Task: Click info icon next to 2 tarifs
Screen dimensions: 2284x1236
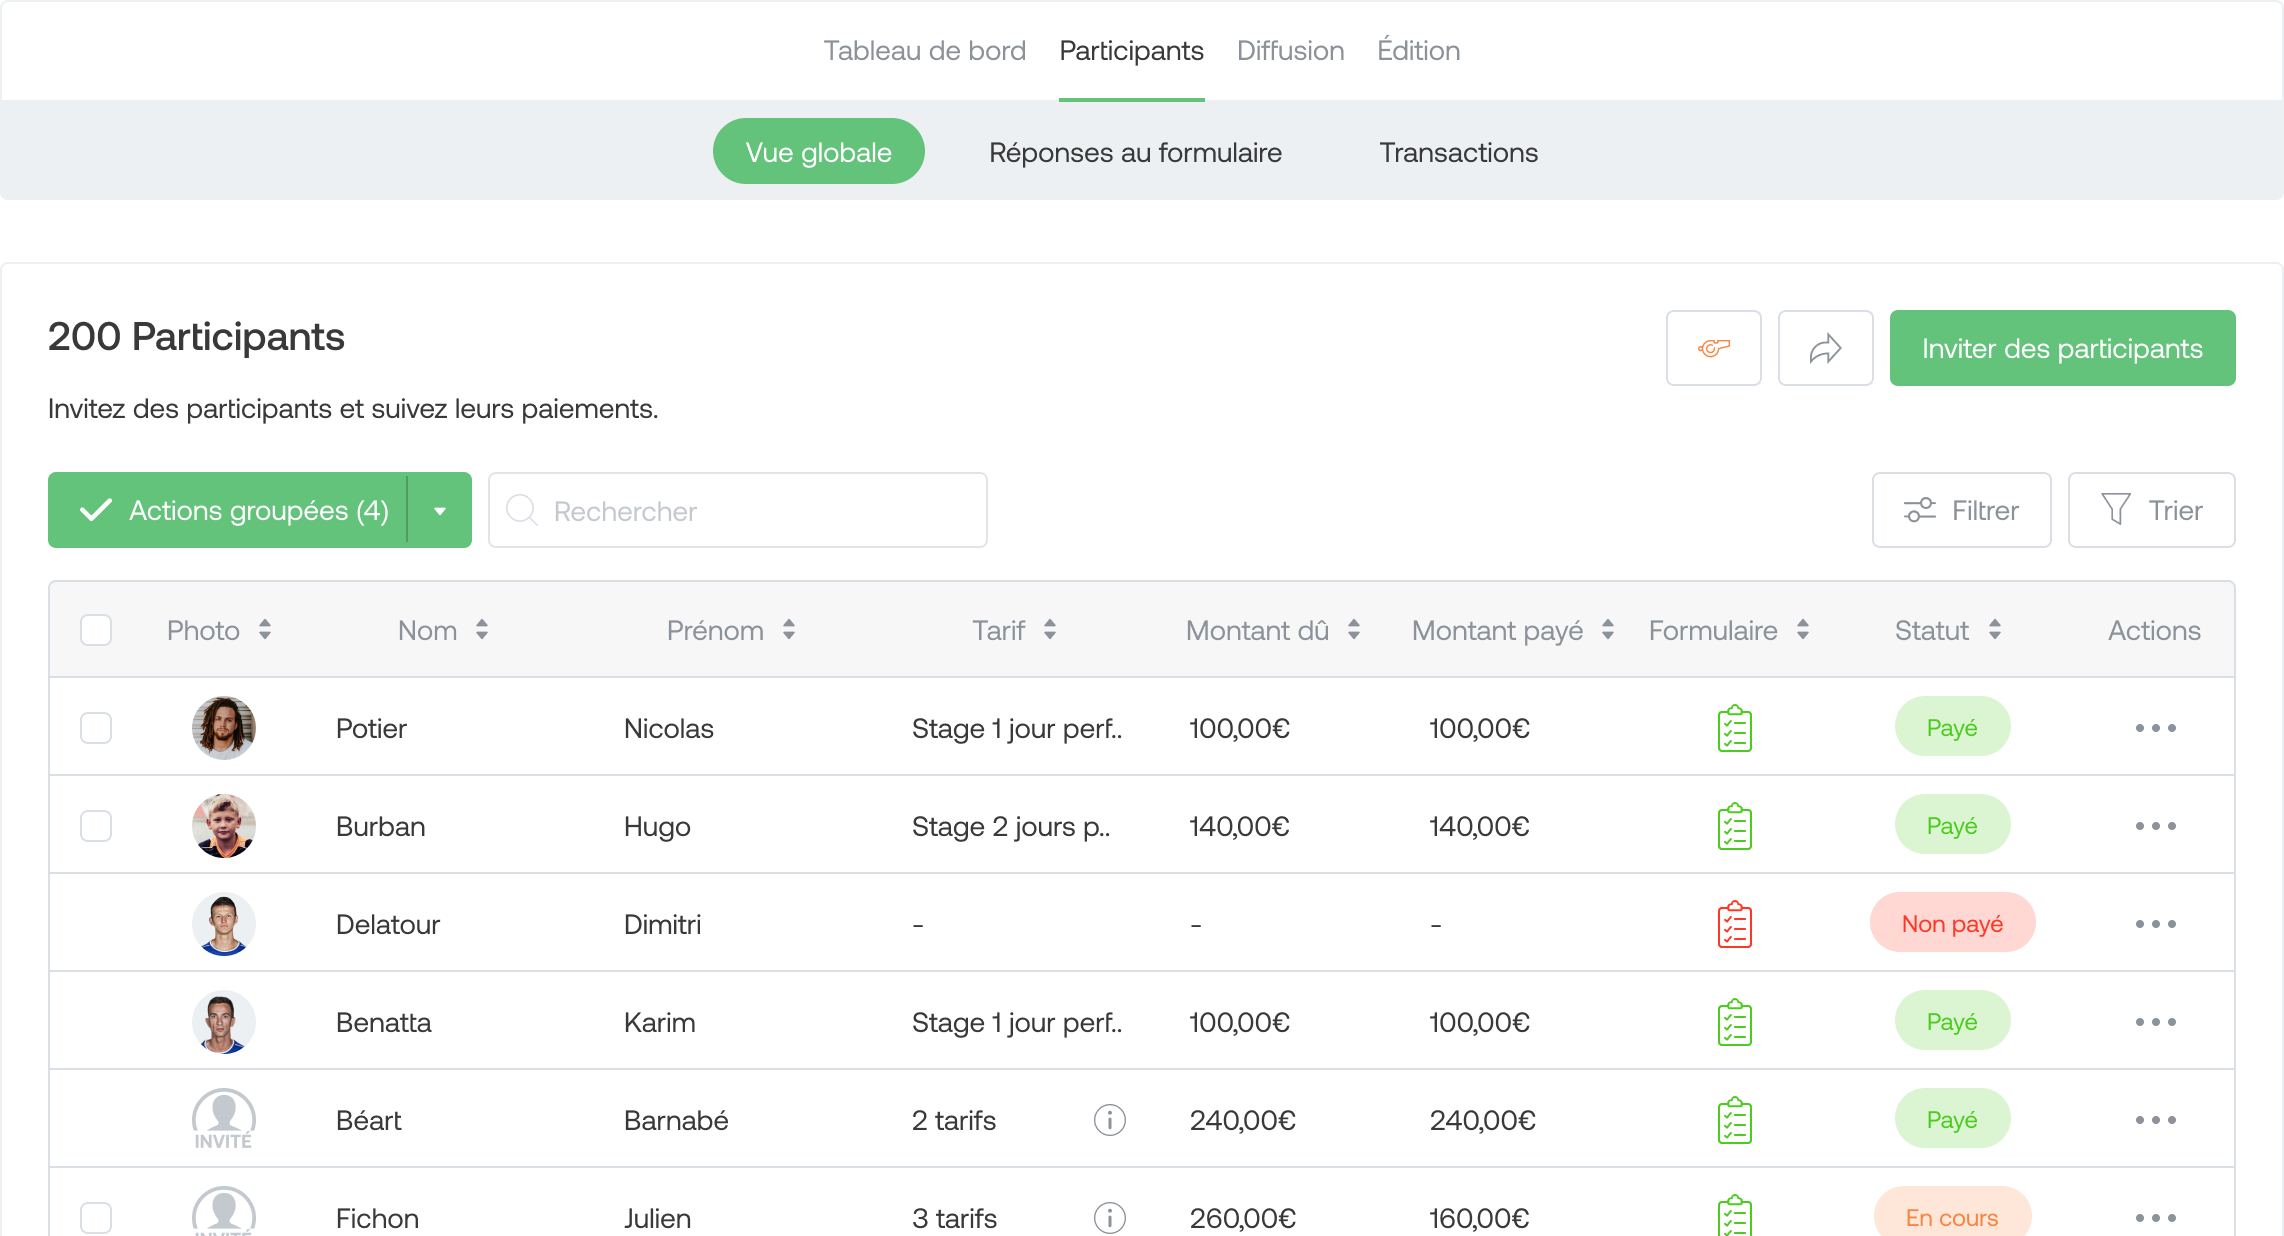Action: [x=1109, y=1120]
